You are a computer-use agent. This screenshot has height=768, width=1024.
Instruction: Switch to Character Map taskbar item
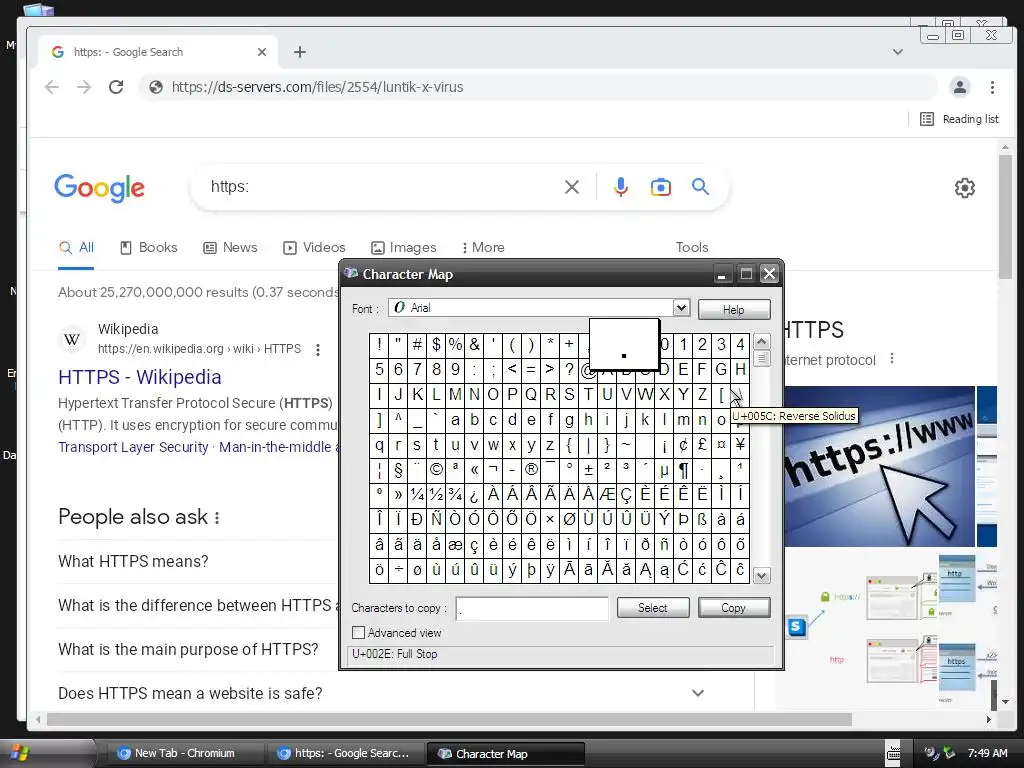505,754
